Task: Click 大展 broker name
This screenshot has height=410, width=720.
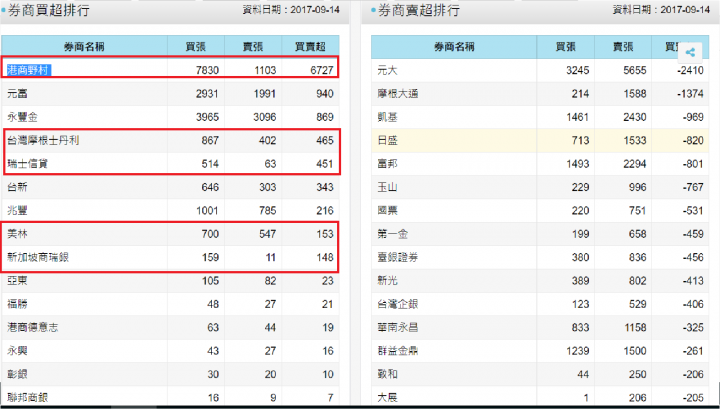Action: click(388, 398)
